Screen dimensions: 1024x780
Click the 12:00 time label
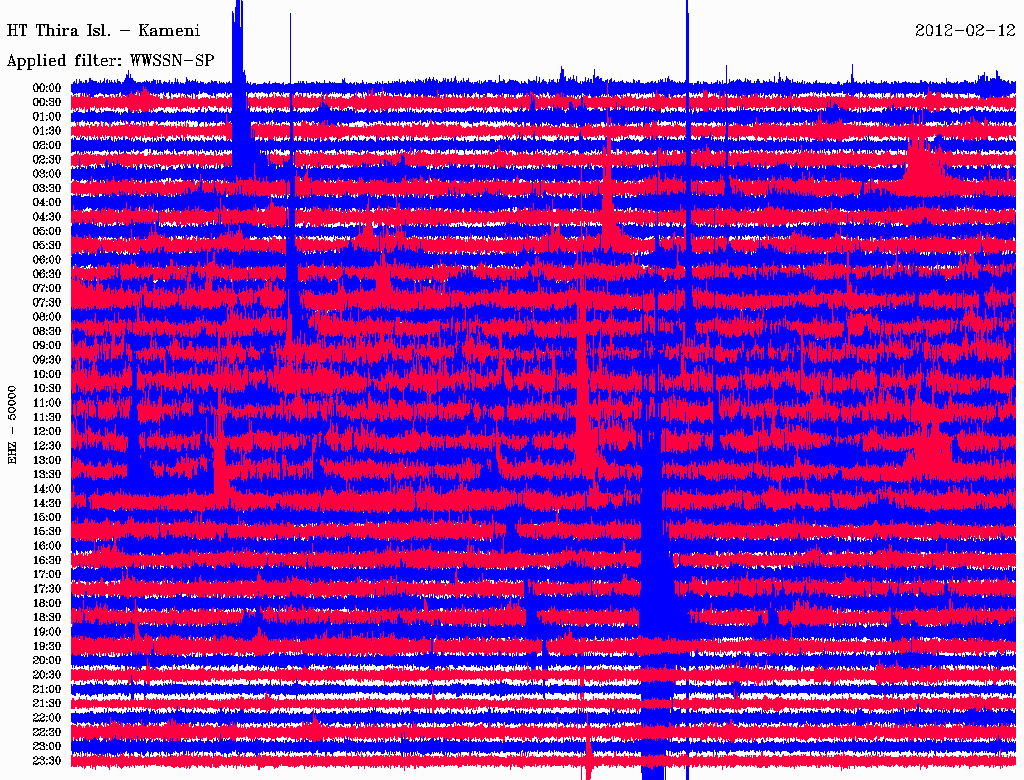click(x=47, y=432)
